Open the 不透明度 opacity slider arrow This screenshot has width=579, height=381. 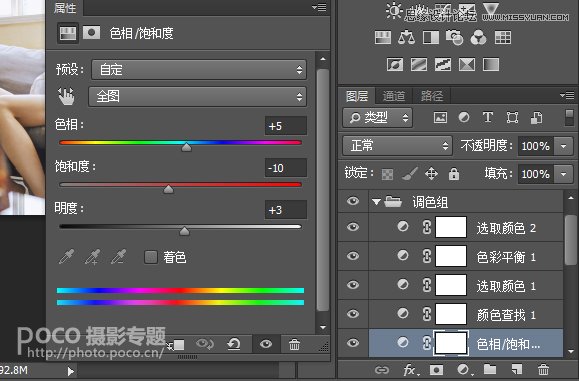[x=563, y=146]
